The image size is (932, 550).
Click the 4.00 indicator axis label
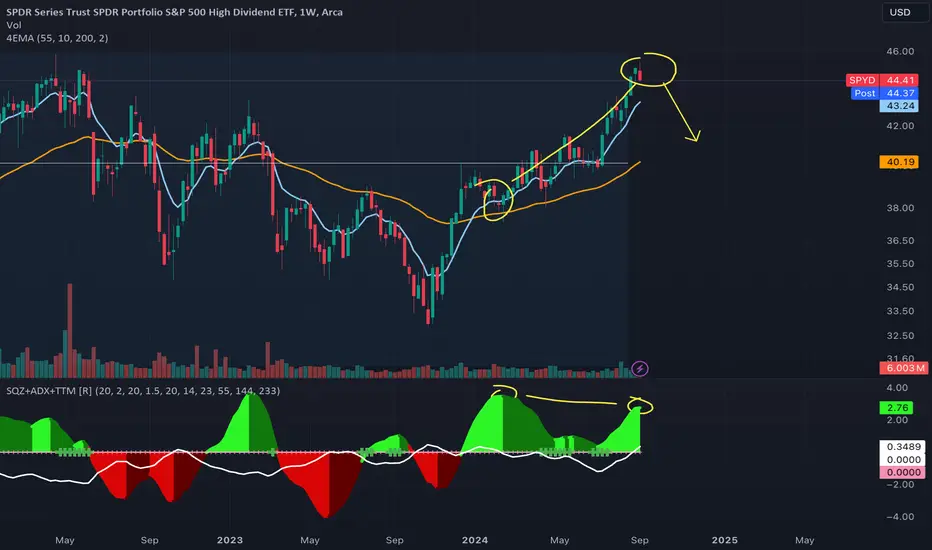897,388
